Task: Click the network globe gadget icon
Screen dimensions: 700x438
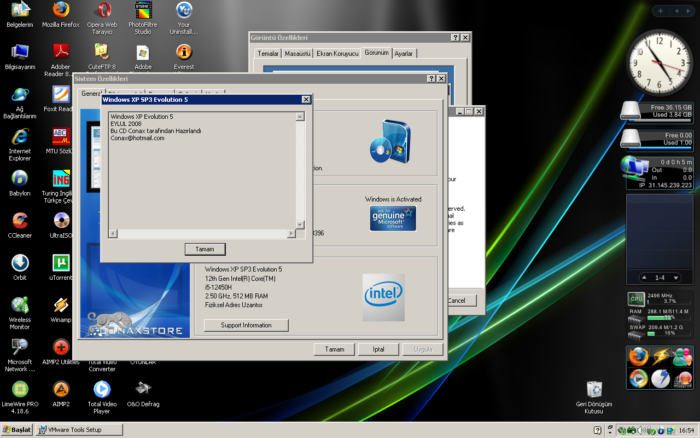Action: tap(634, 167)
